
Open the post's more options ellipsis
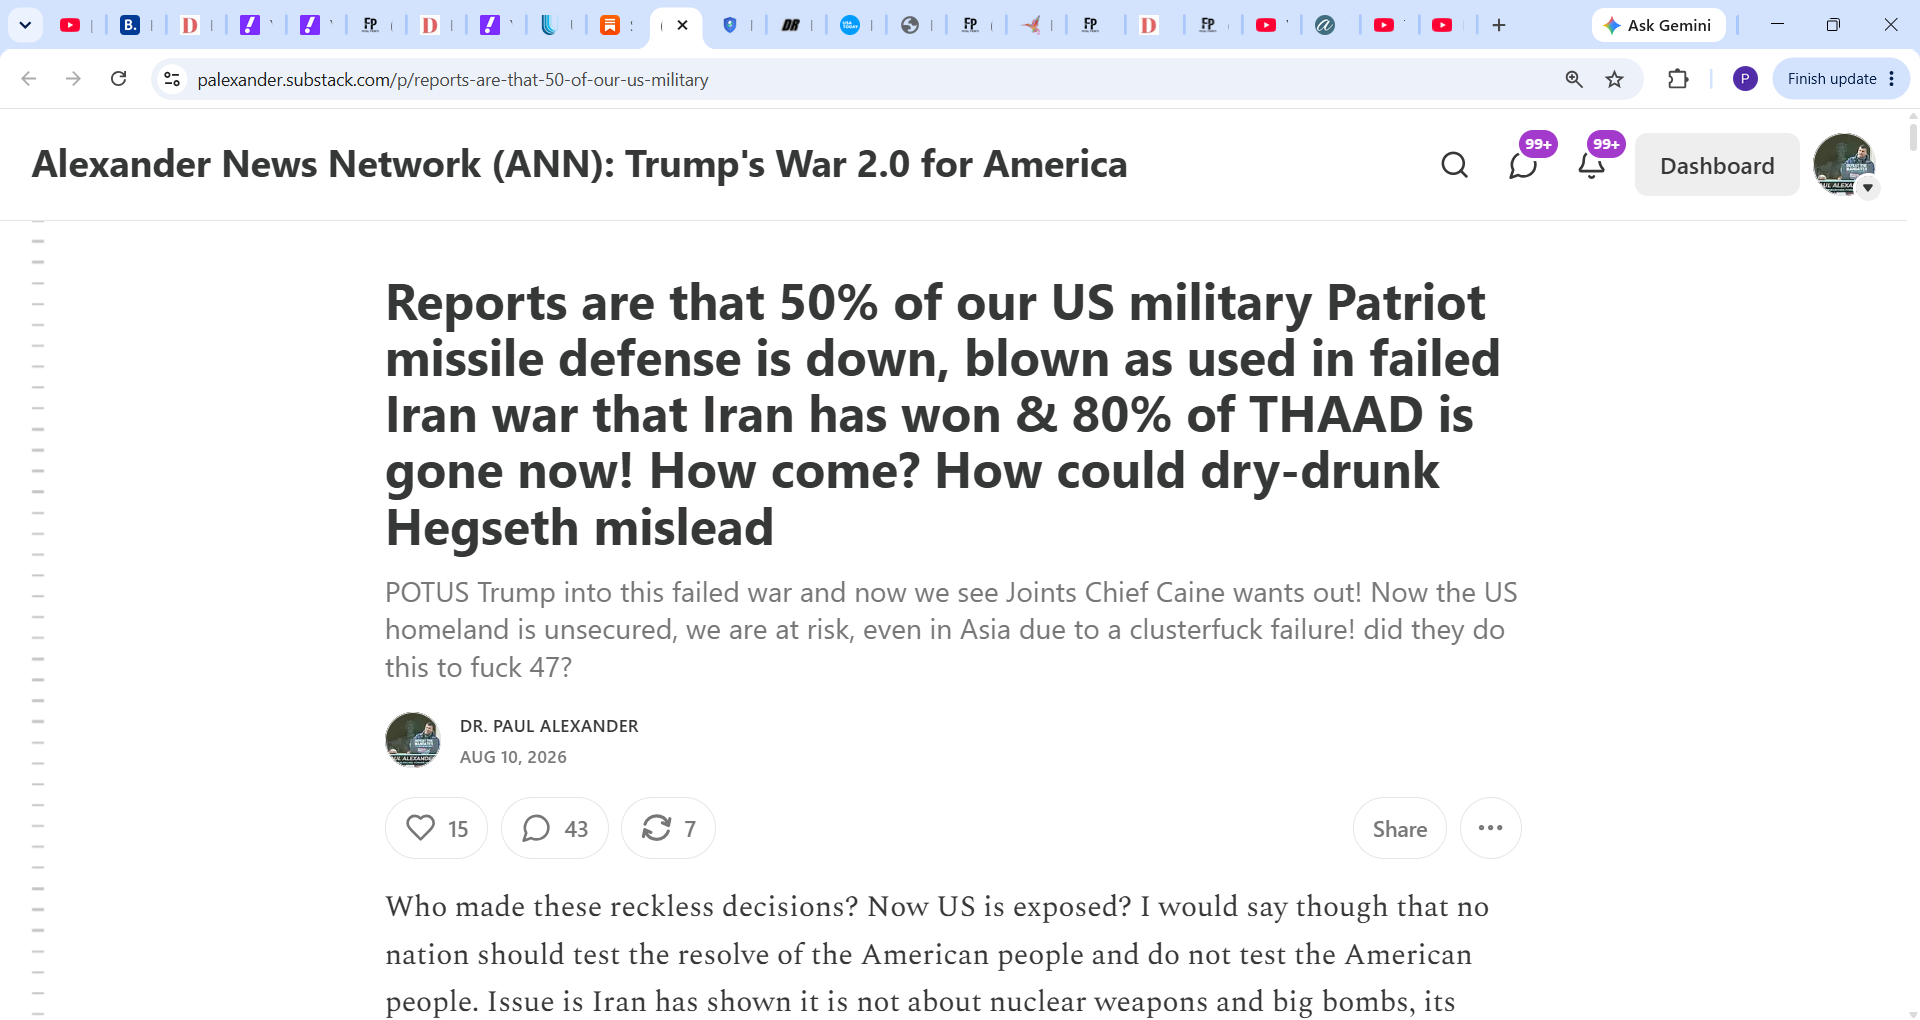coord(1491,828)
